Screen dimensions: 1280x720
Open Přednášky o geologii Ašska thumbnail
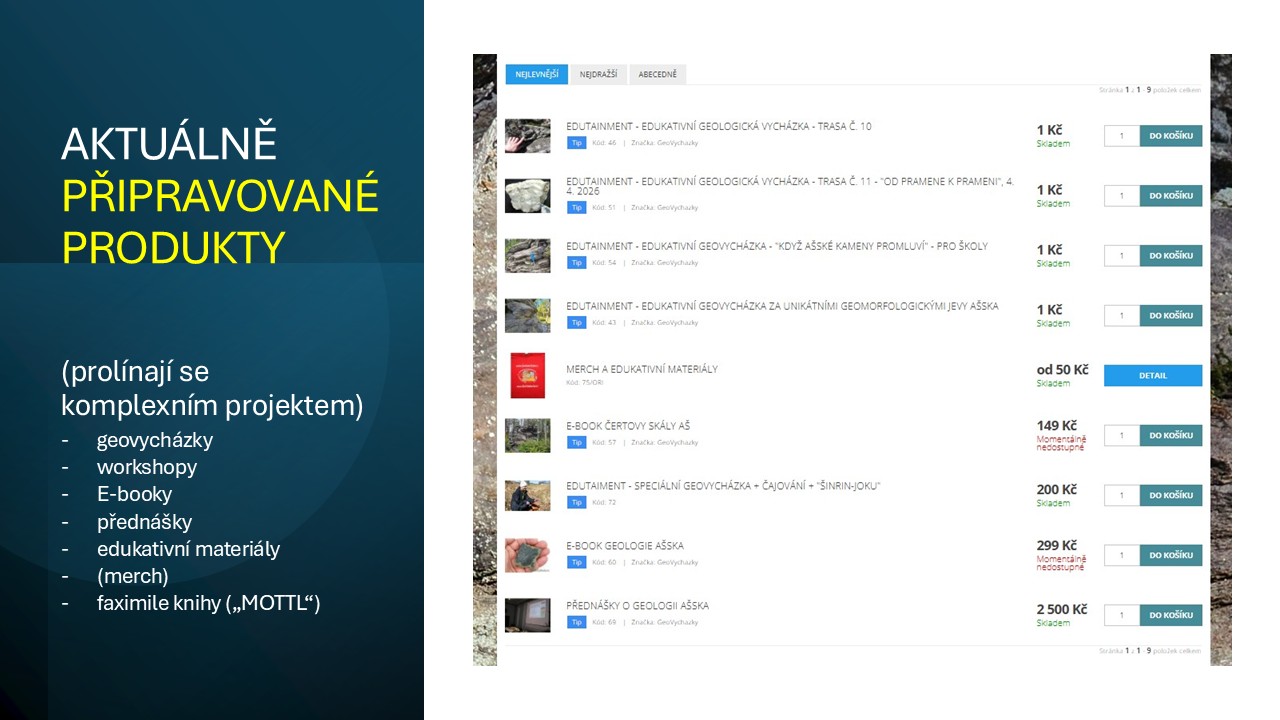(x=527, y=615)
